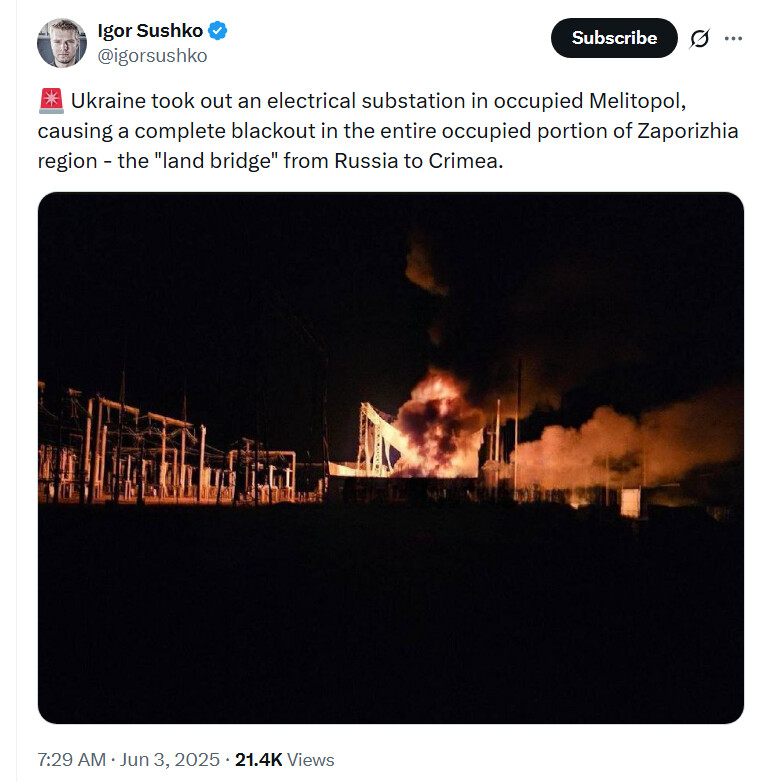
Task: Open the Grok explain-post icon
Action: click(x=699, y=38)
